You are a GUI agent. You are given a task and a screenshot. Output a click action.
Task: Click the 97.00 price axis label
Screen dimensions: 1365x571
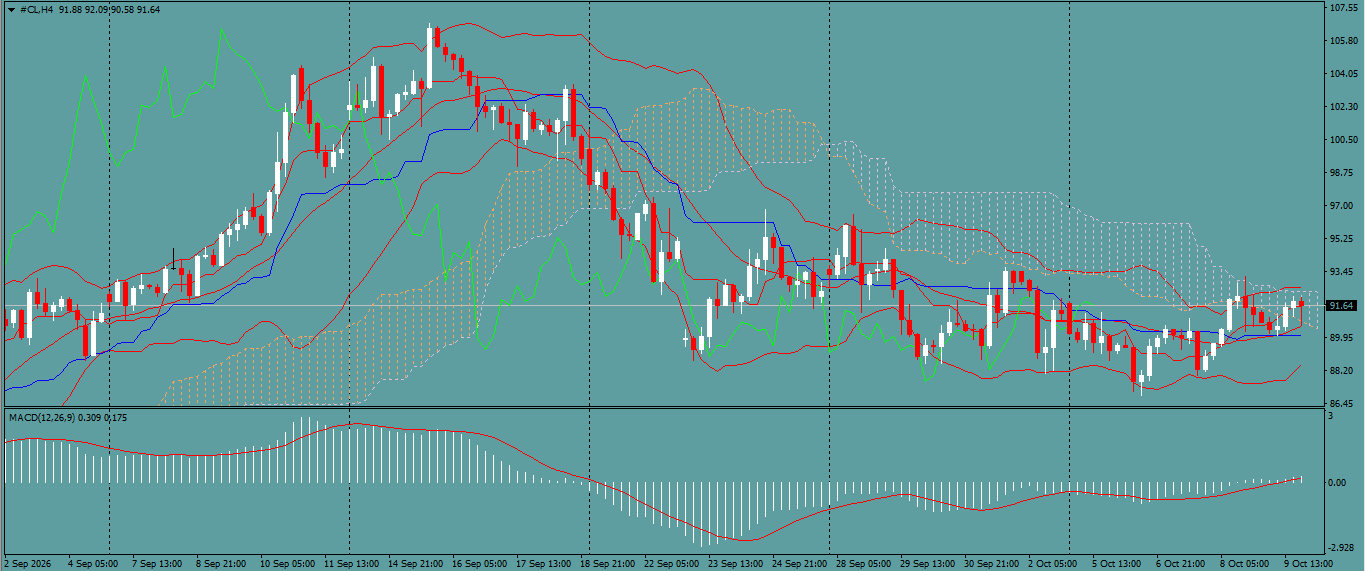pyautogui.click(x=1341, y=206)
